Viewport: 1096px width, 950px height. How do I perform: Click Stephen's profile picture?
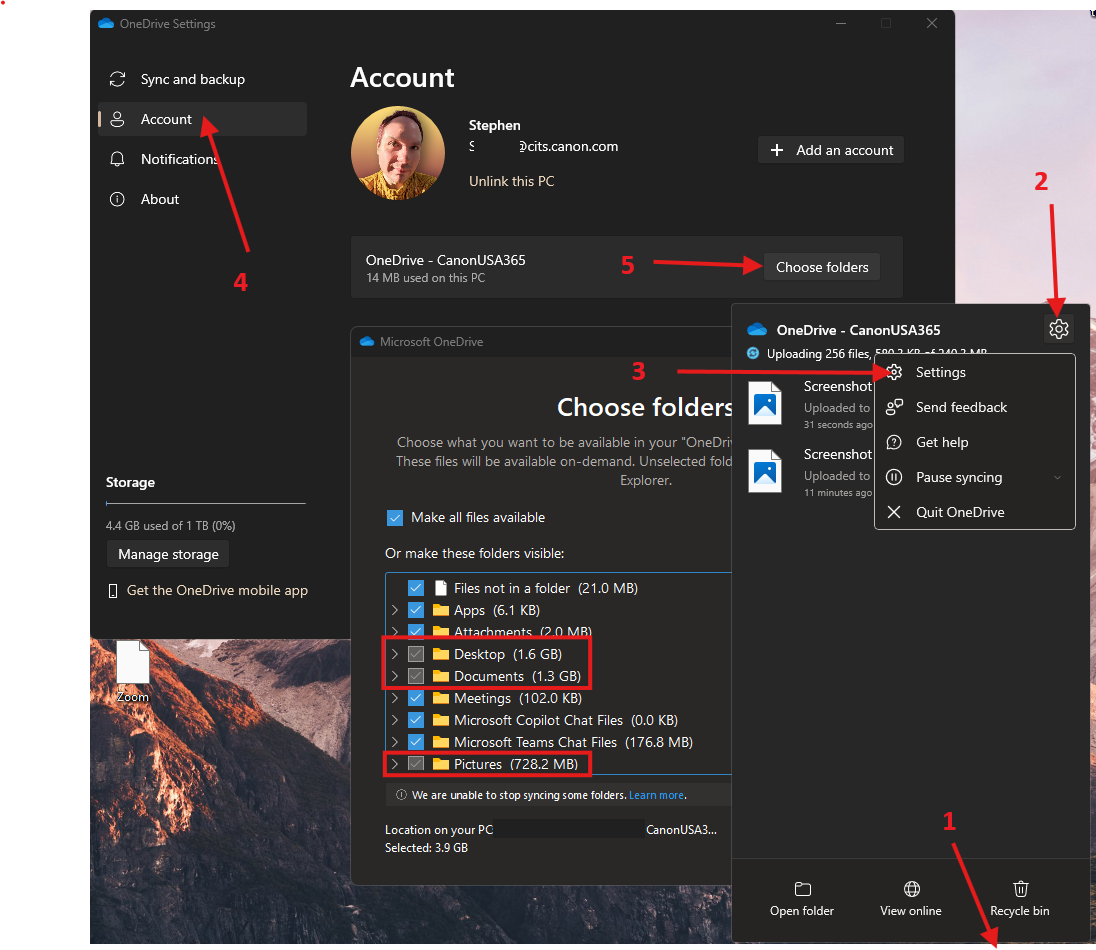click(x=398, y=152)
